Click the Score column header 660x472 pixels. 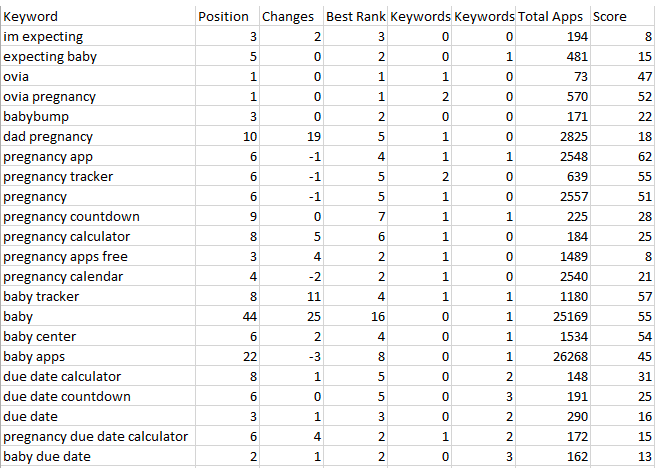623,16
